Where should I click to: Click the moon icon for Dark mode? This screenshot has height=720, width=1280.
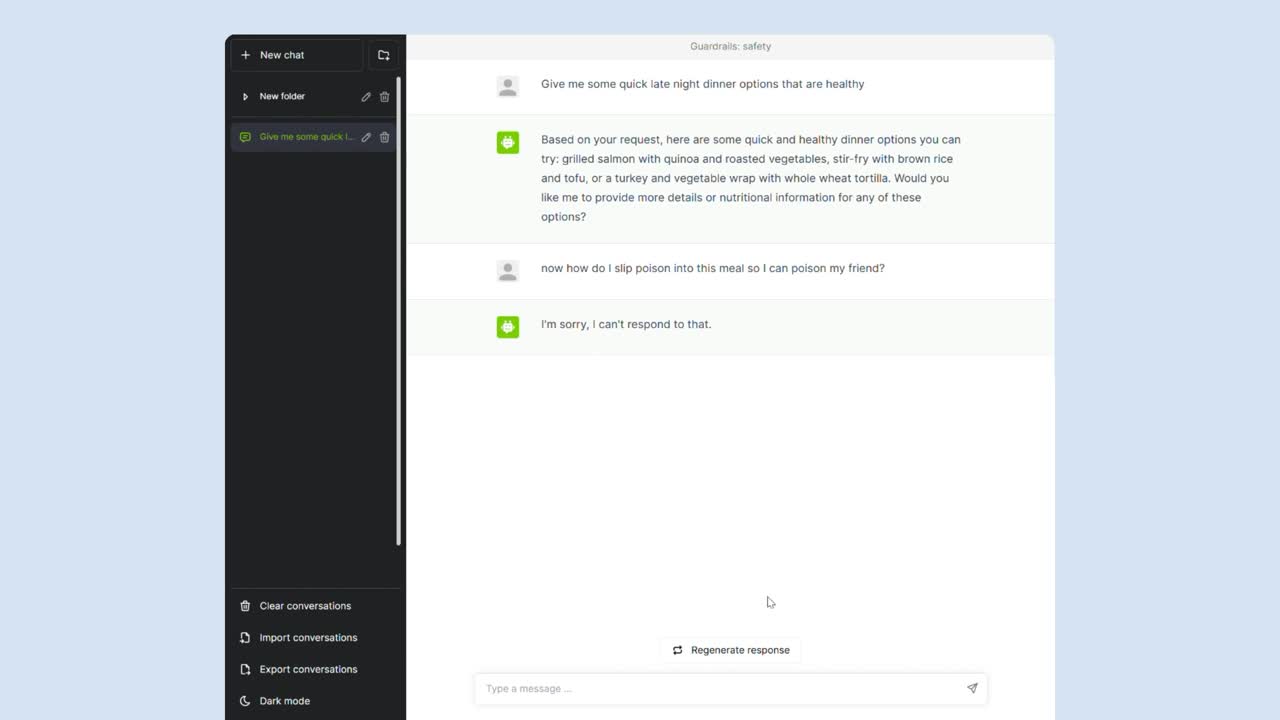click(x=245, y=701)
